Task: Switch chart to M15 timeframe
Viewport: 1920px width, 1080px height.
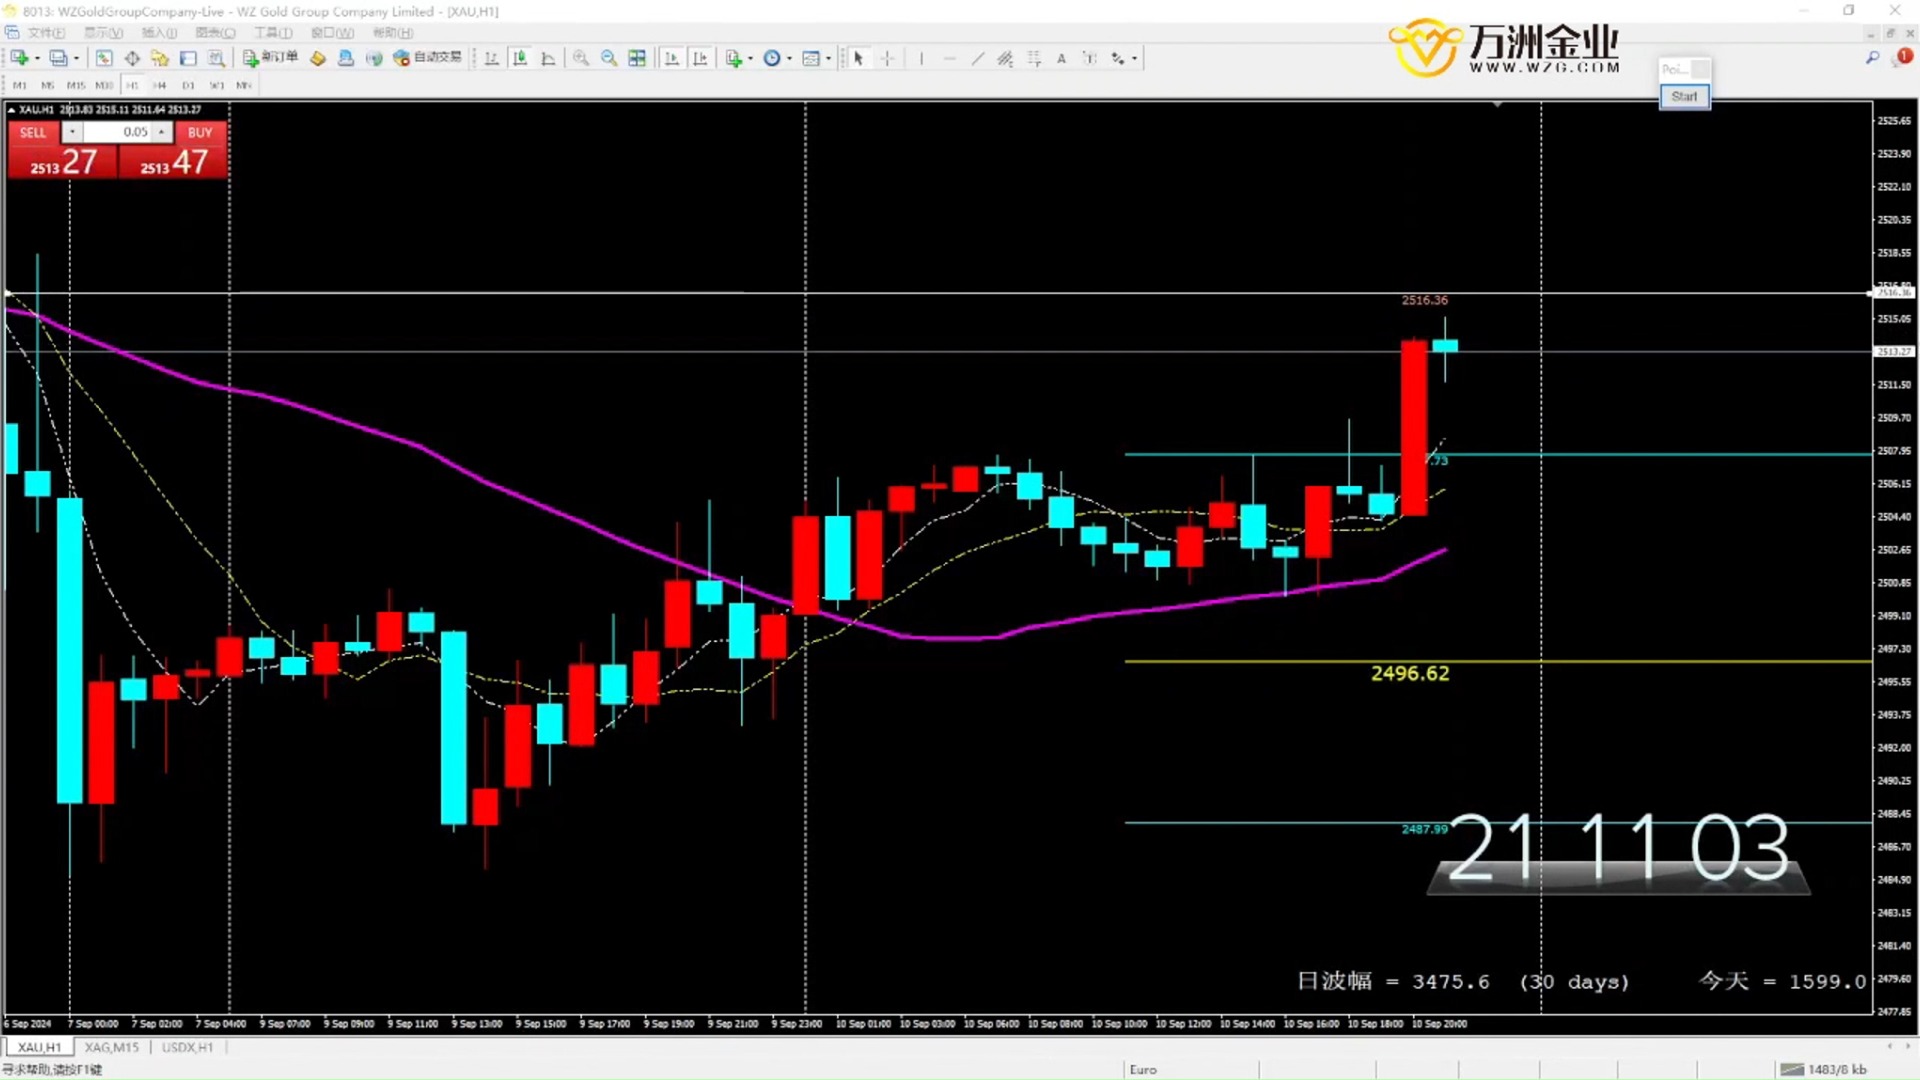Action: pos(76,85)
